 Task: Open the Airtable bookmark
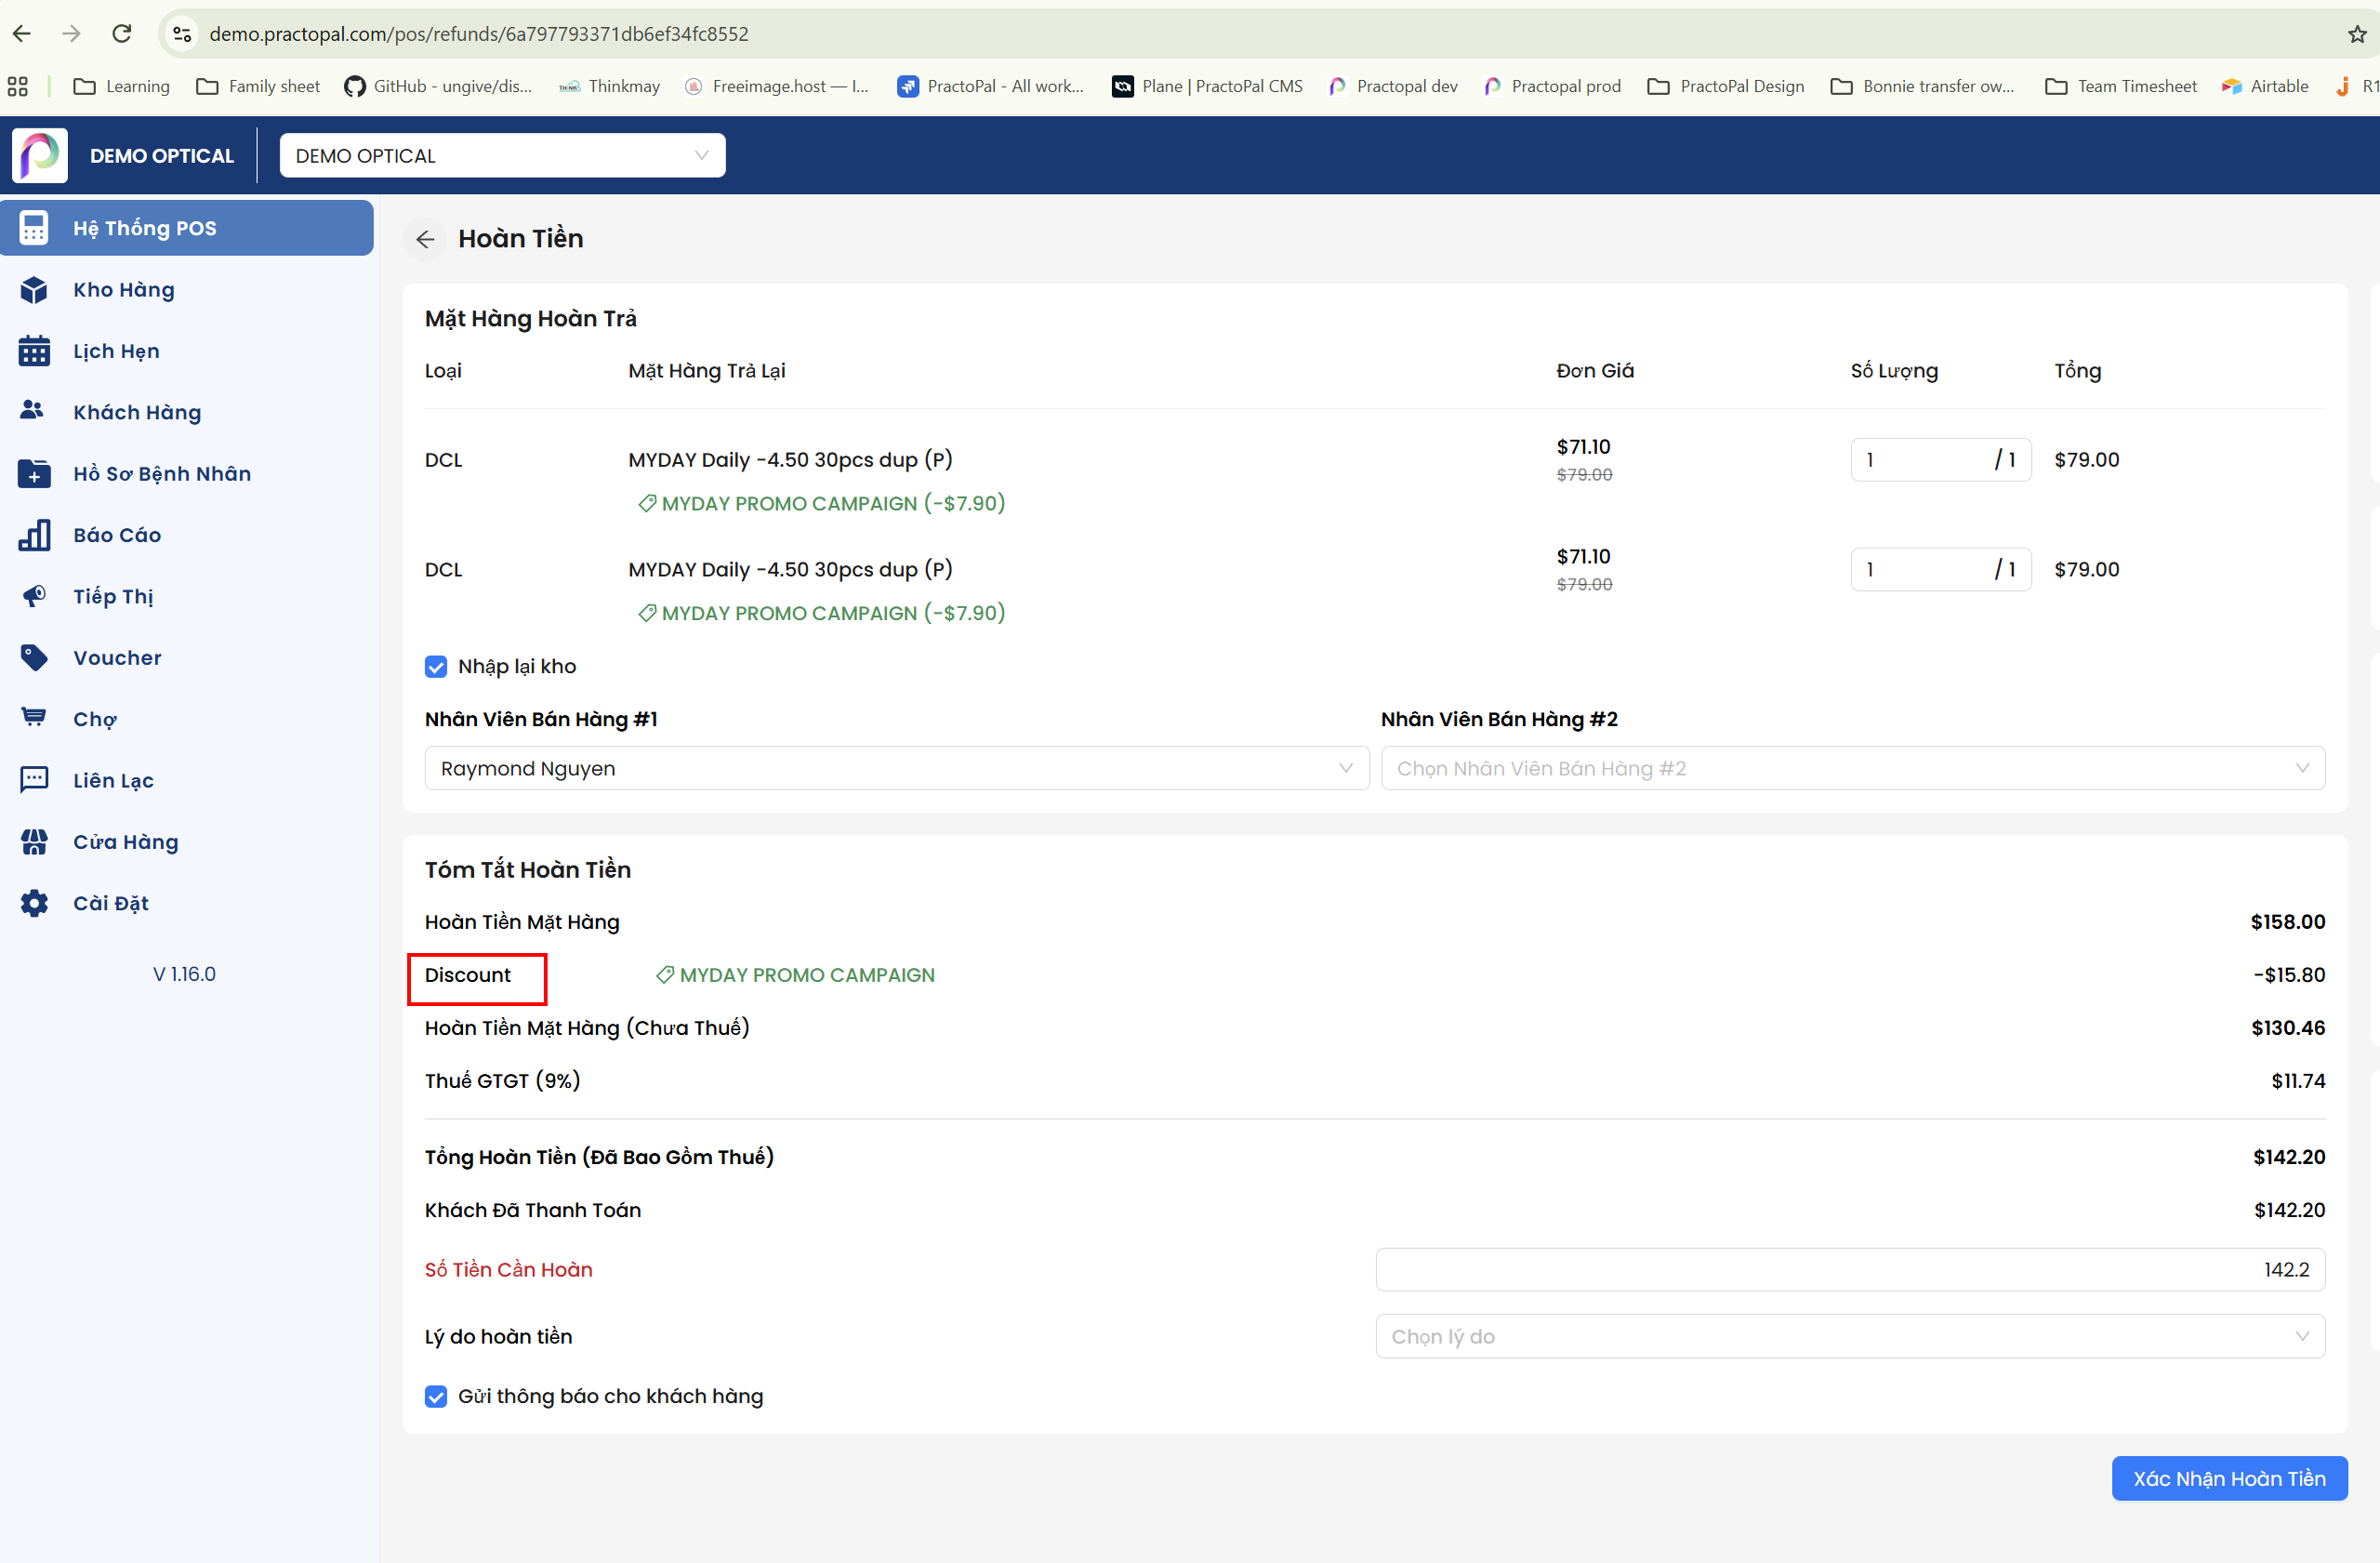(x=2266, y=86)
